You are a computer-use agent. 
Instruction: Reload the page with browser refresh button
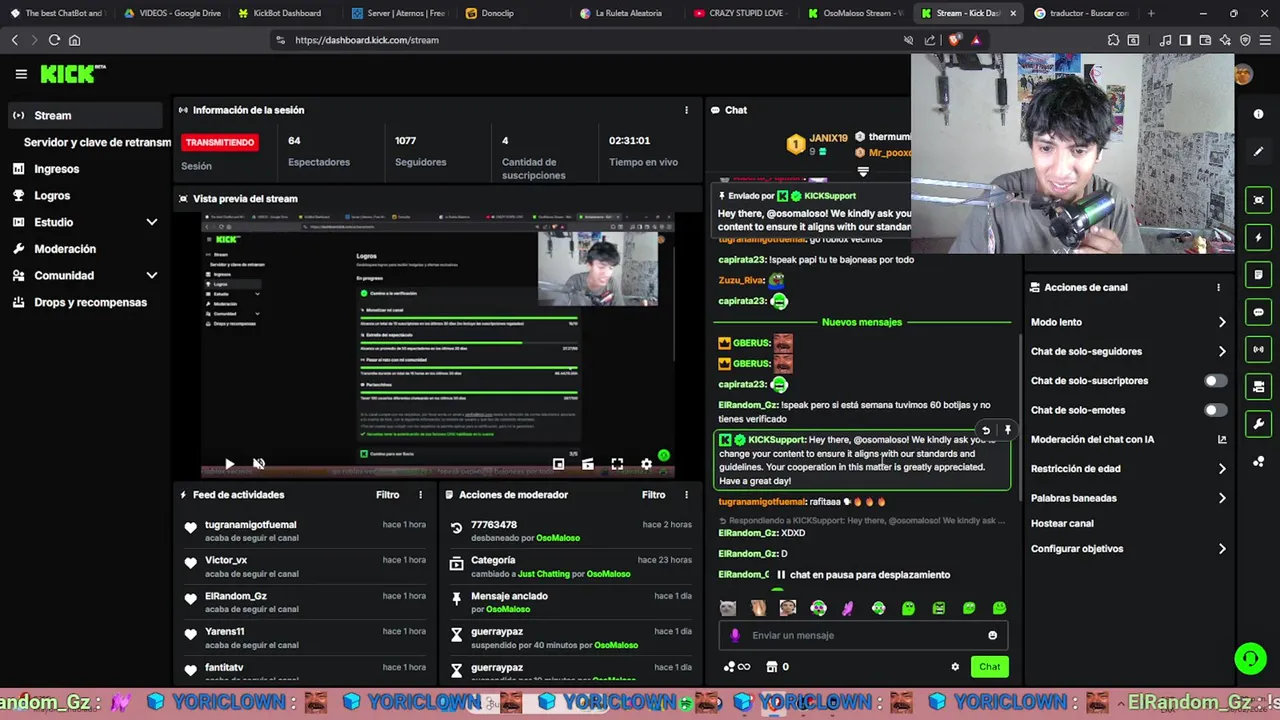[x=54, y=40]
